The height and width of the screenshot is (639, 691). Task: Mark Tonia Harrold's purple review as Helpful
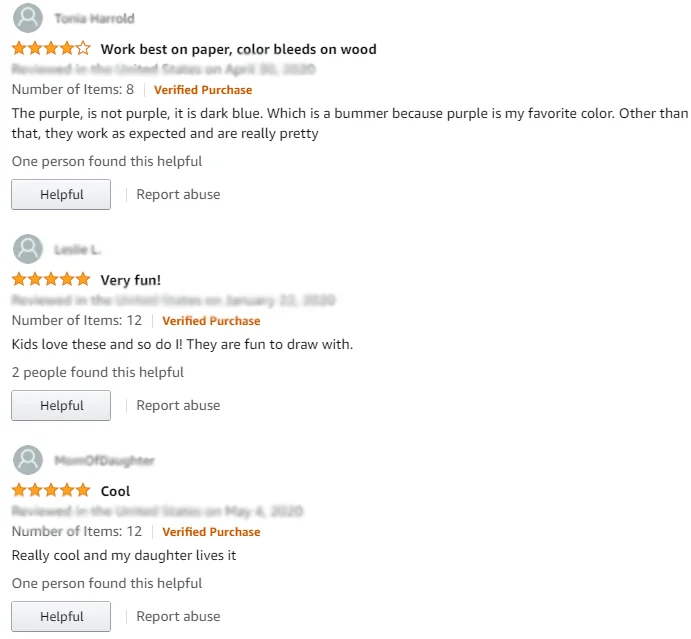click(x=61, y=195)
